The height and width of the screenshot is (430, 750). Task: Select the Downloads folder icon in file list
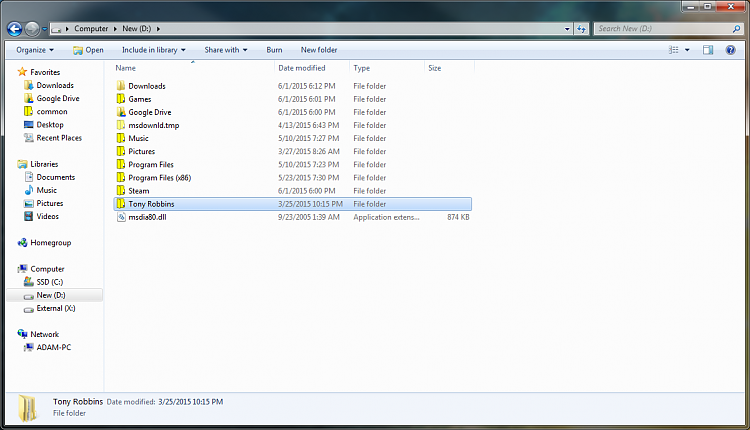[121, 86]
